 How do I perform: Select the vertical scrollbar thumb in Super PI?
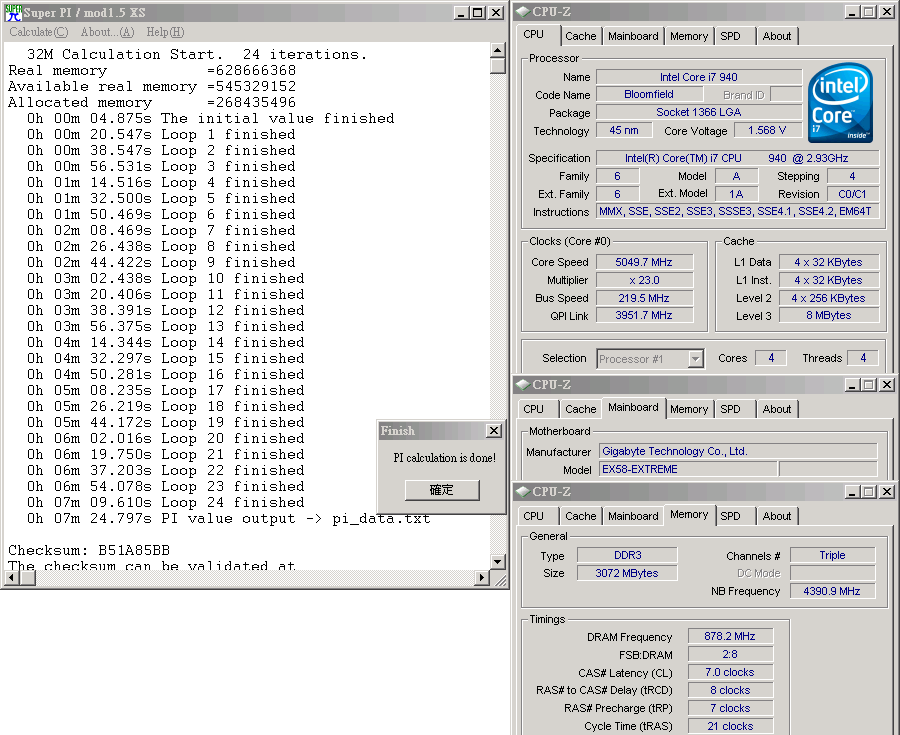[x=498, y=66]
